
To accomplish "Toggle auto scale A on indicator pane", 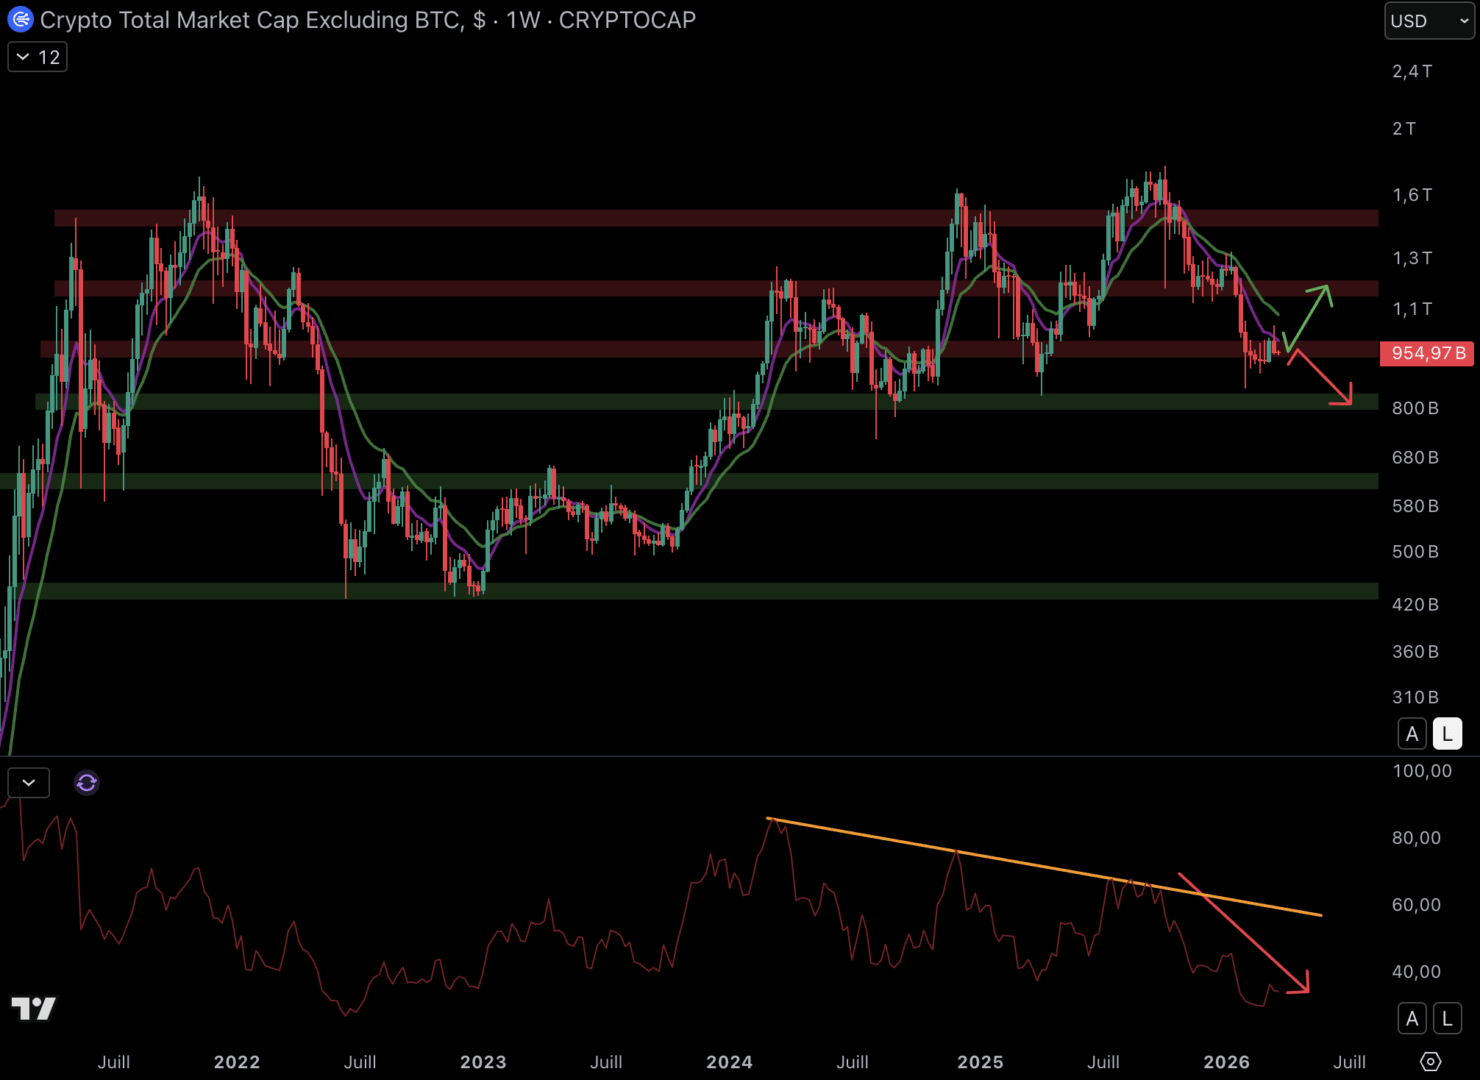I will click(x=1411, y=1019).
